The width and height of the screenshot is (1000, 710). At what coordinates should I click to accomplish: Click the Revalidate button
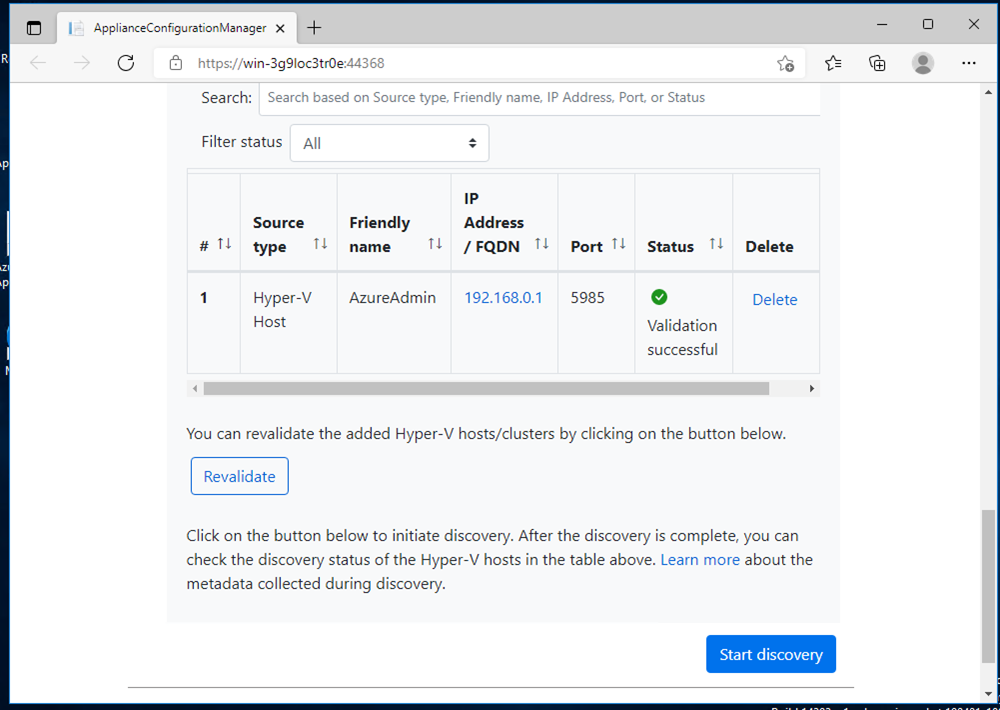point(239,476)
